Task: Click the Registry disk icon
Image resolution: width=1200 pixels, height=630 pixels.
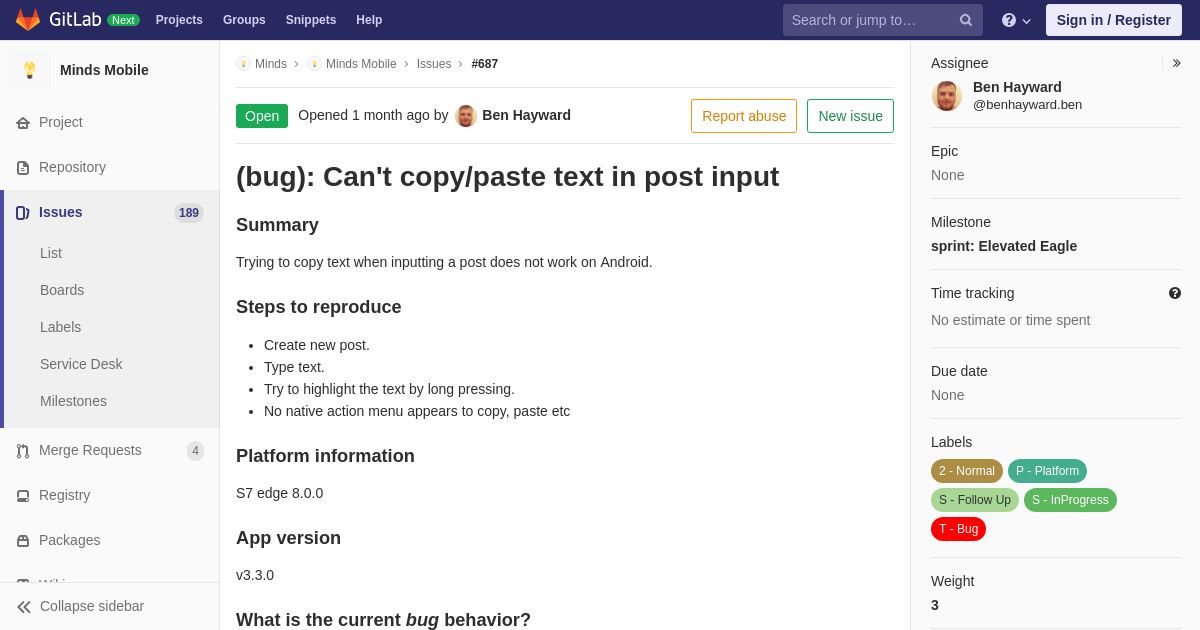Action: pos(23,496)
